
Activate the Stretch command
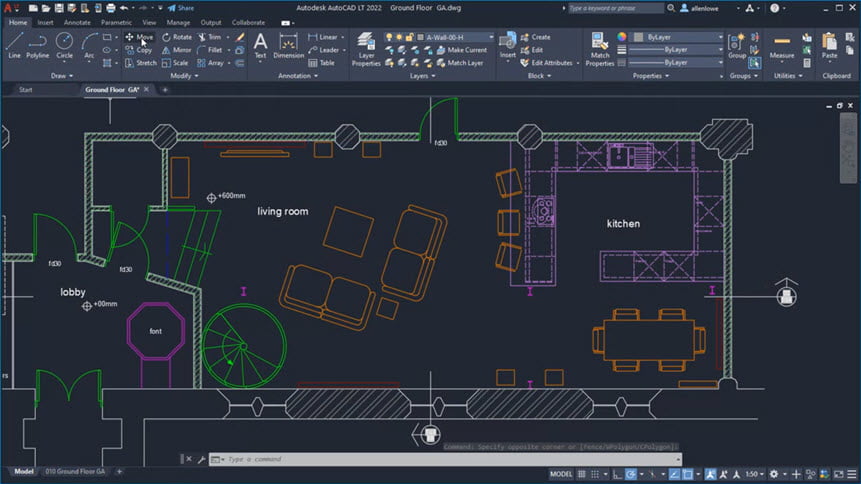pyautogui.click(x=141, y=63)
